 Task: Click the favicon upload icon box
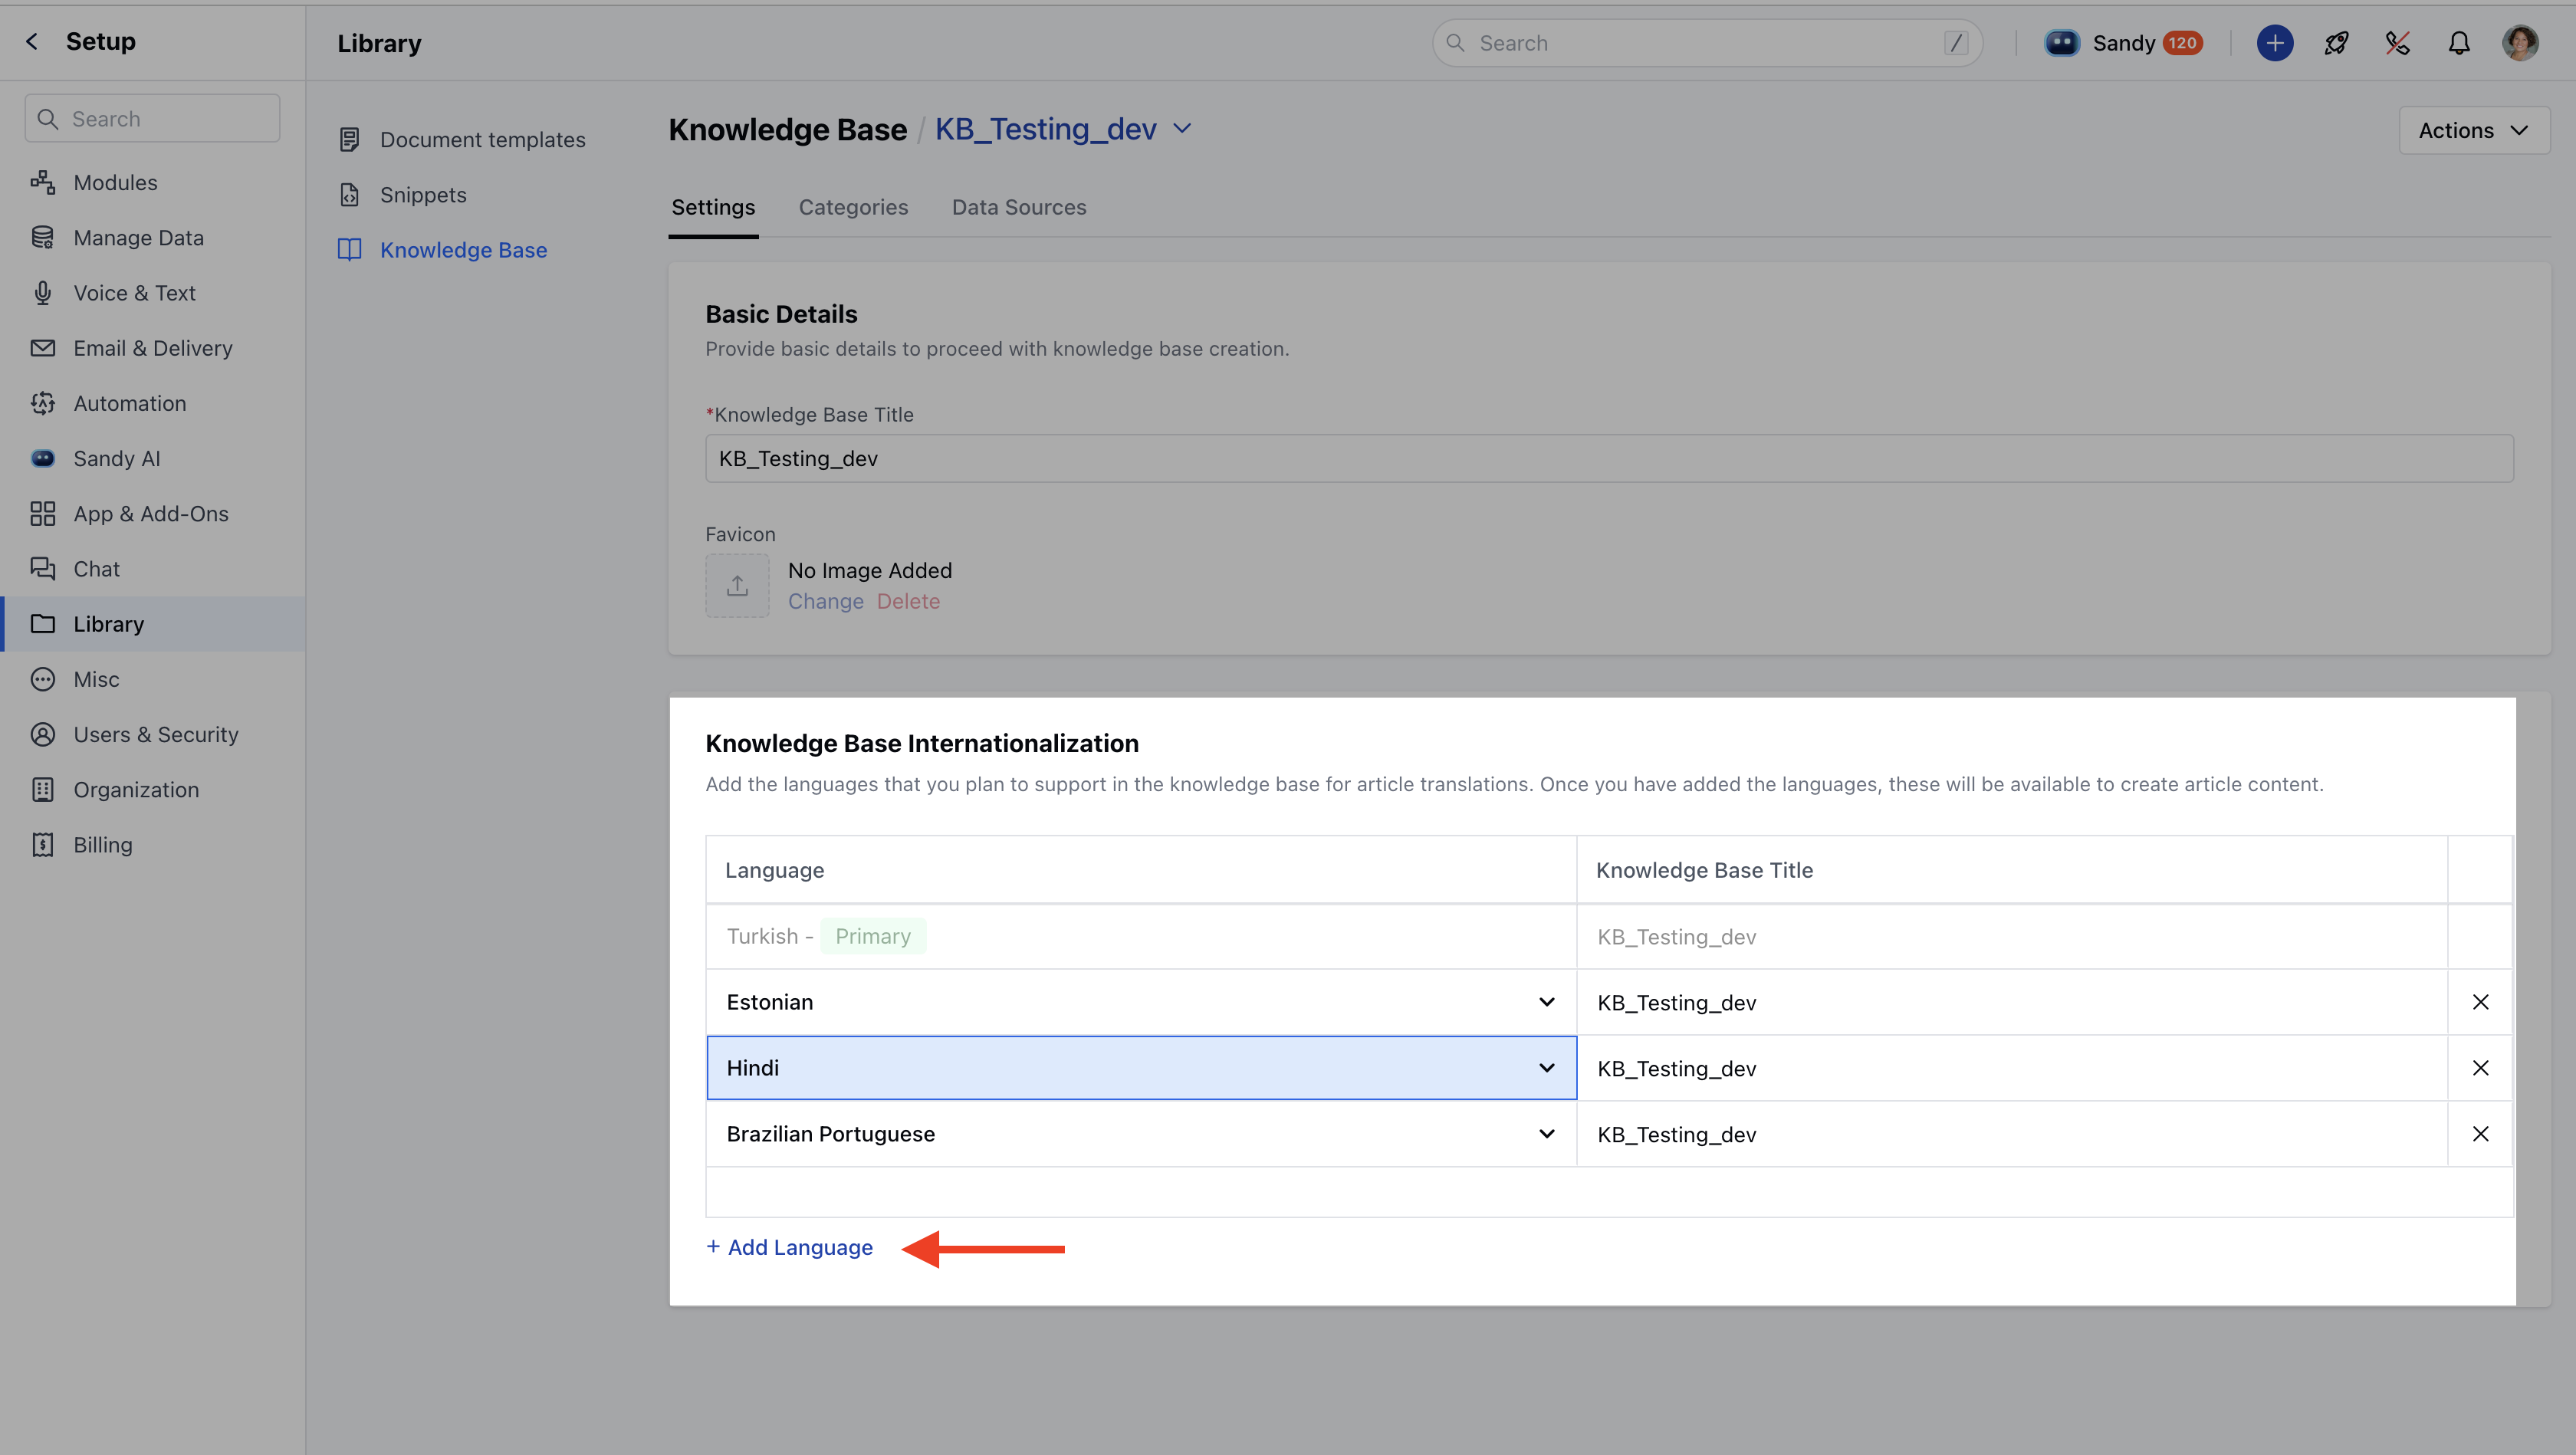pos(737,586)
